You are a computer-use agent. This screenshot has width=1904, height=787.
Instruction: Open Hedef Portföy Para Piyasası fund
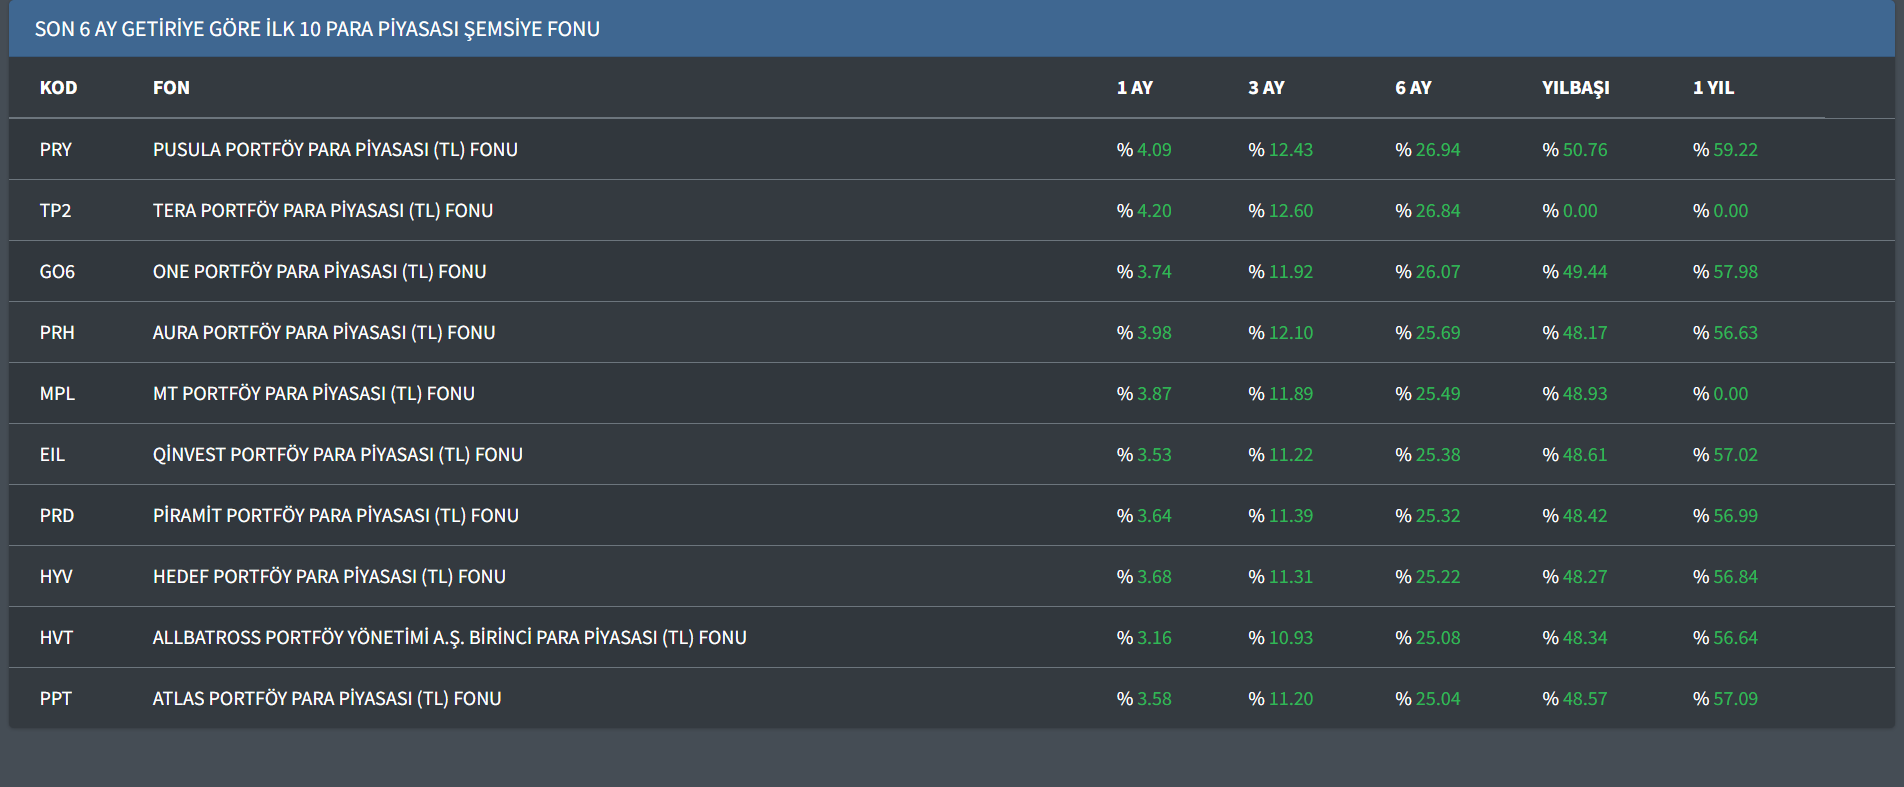(329, 577)
